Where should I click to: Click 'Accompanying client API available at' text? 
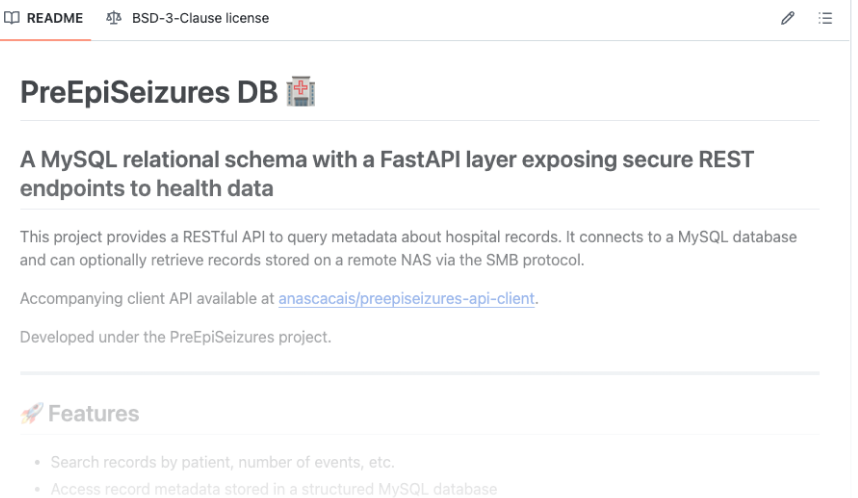pos(147,299)
